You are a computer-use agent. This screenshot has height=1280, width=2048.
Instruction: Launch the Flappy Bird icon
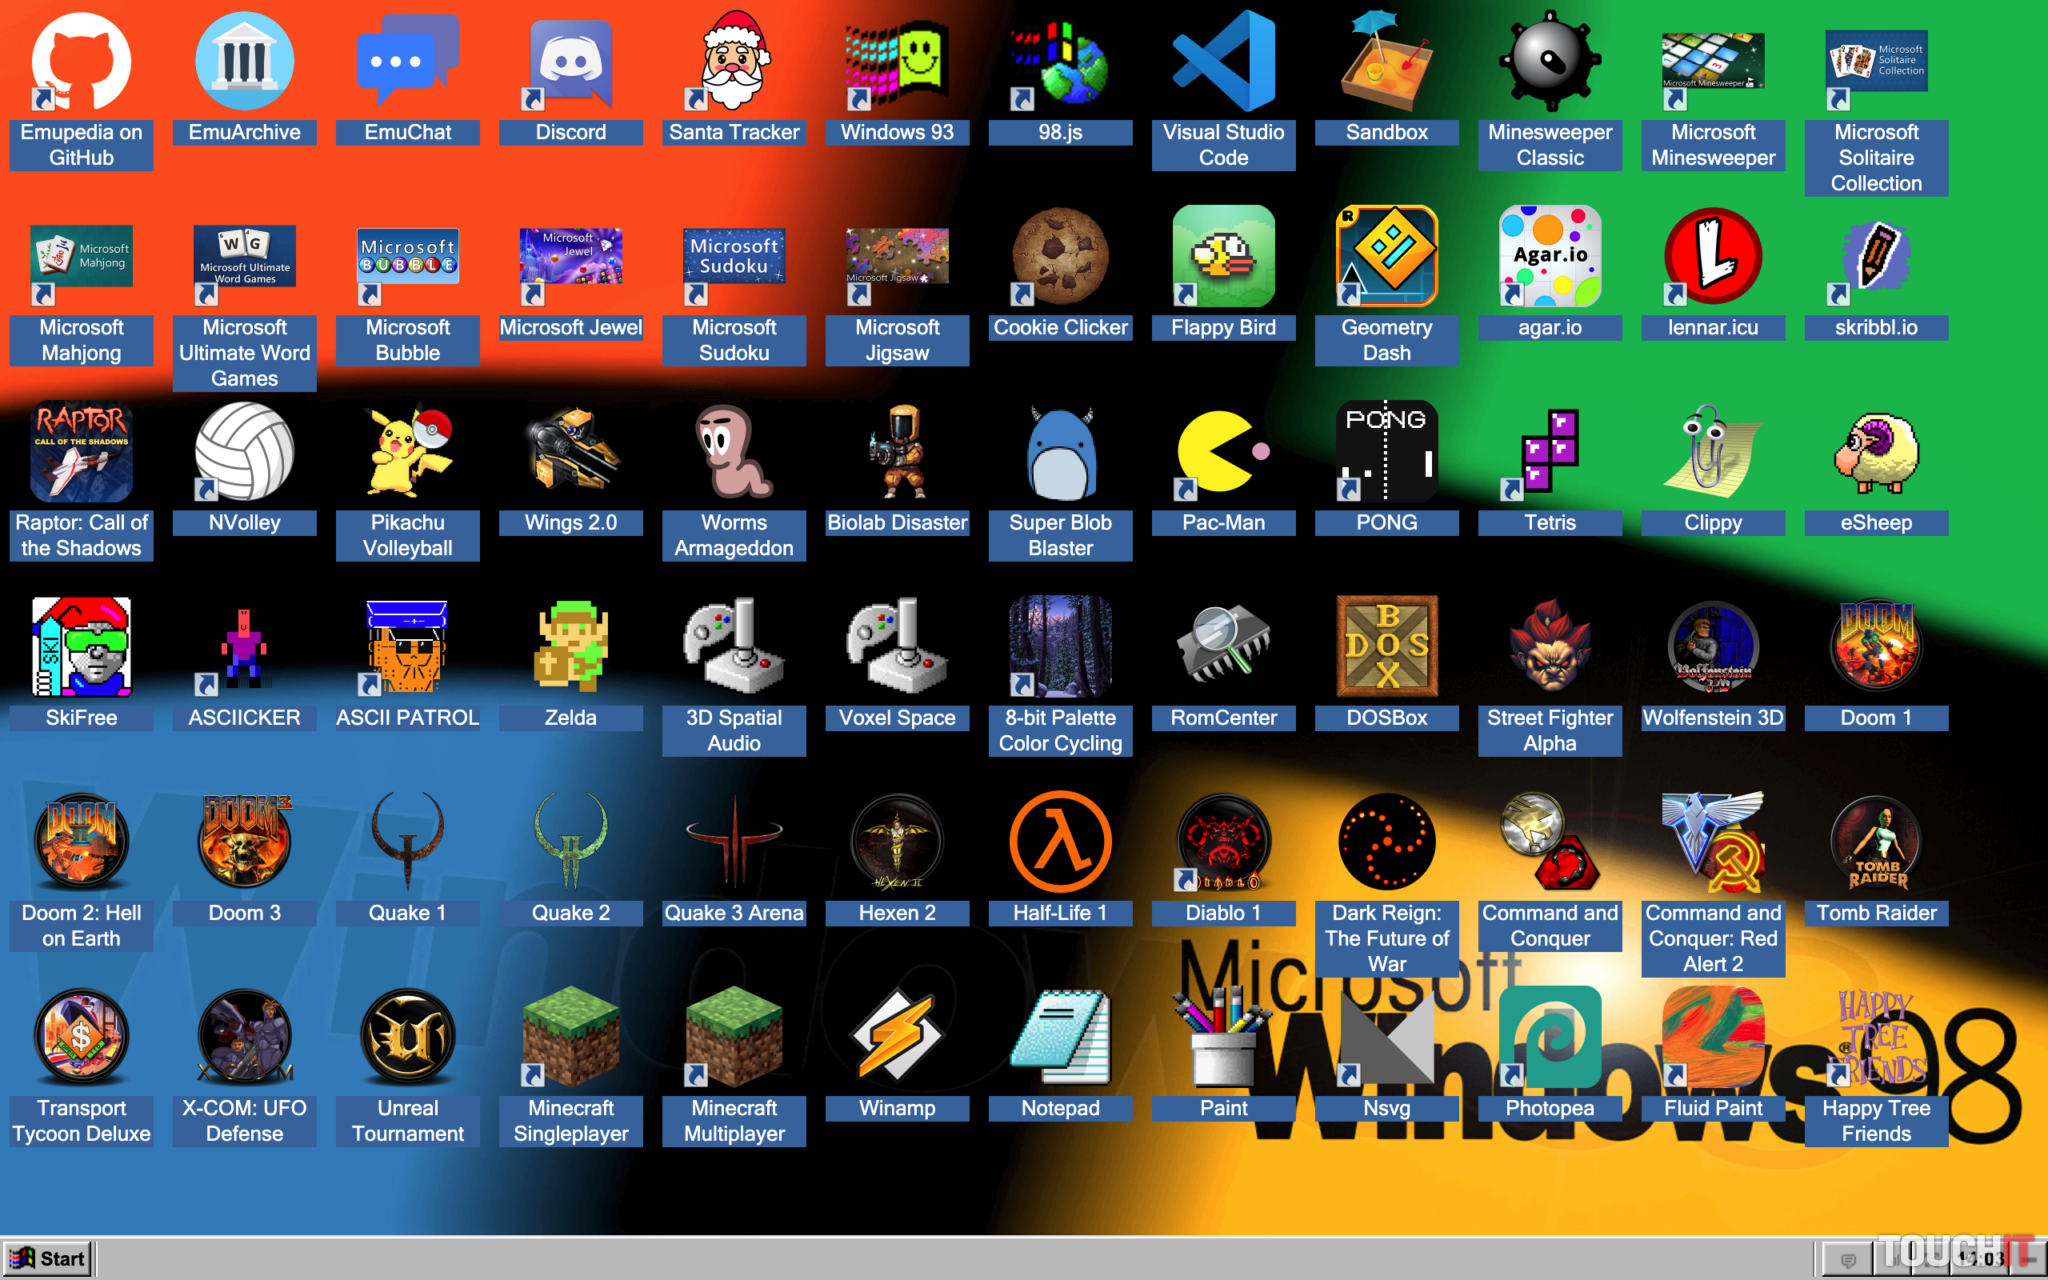pos(1223,257)
